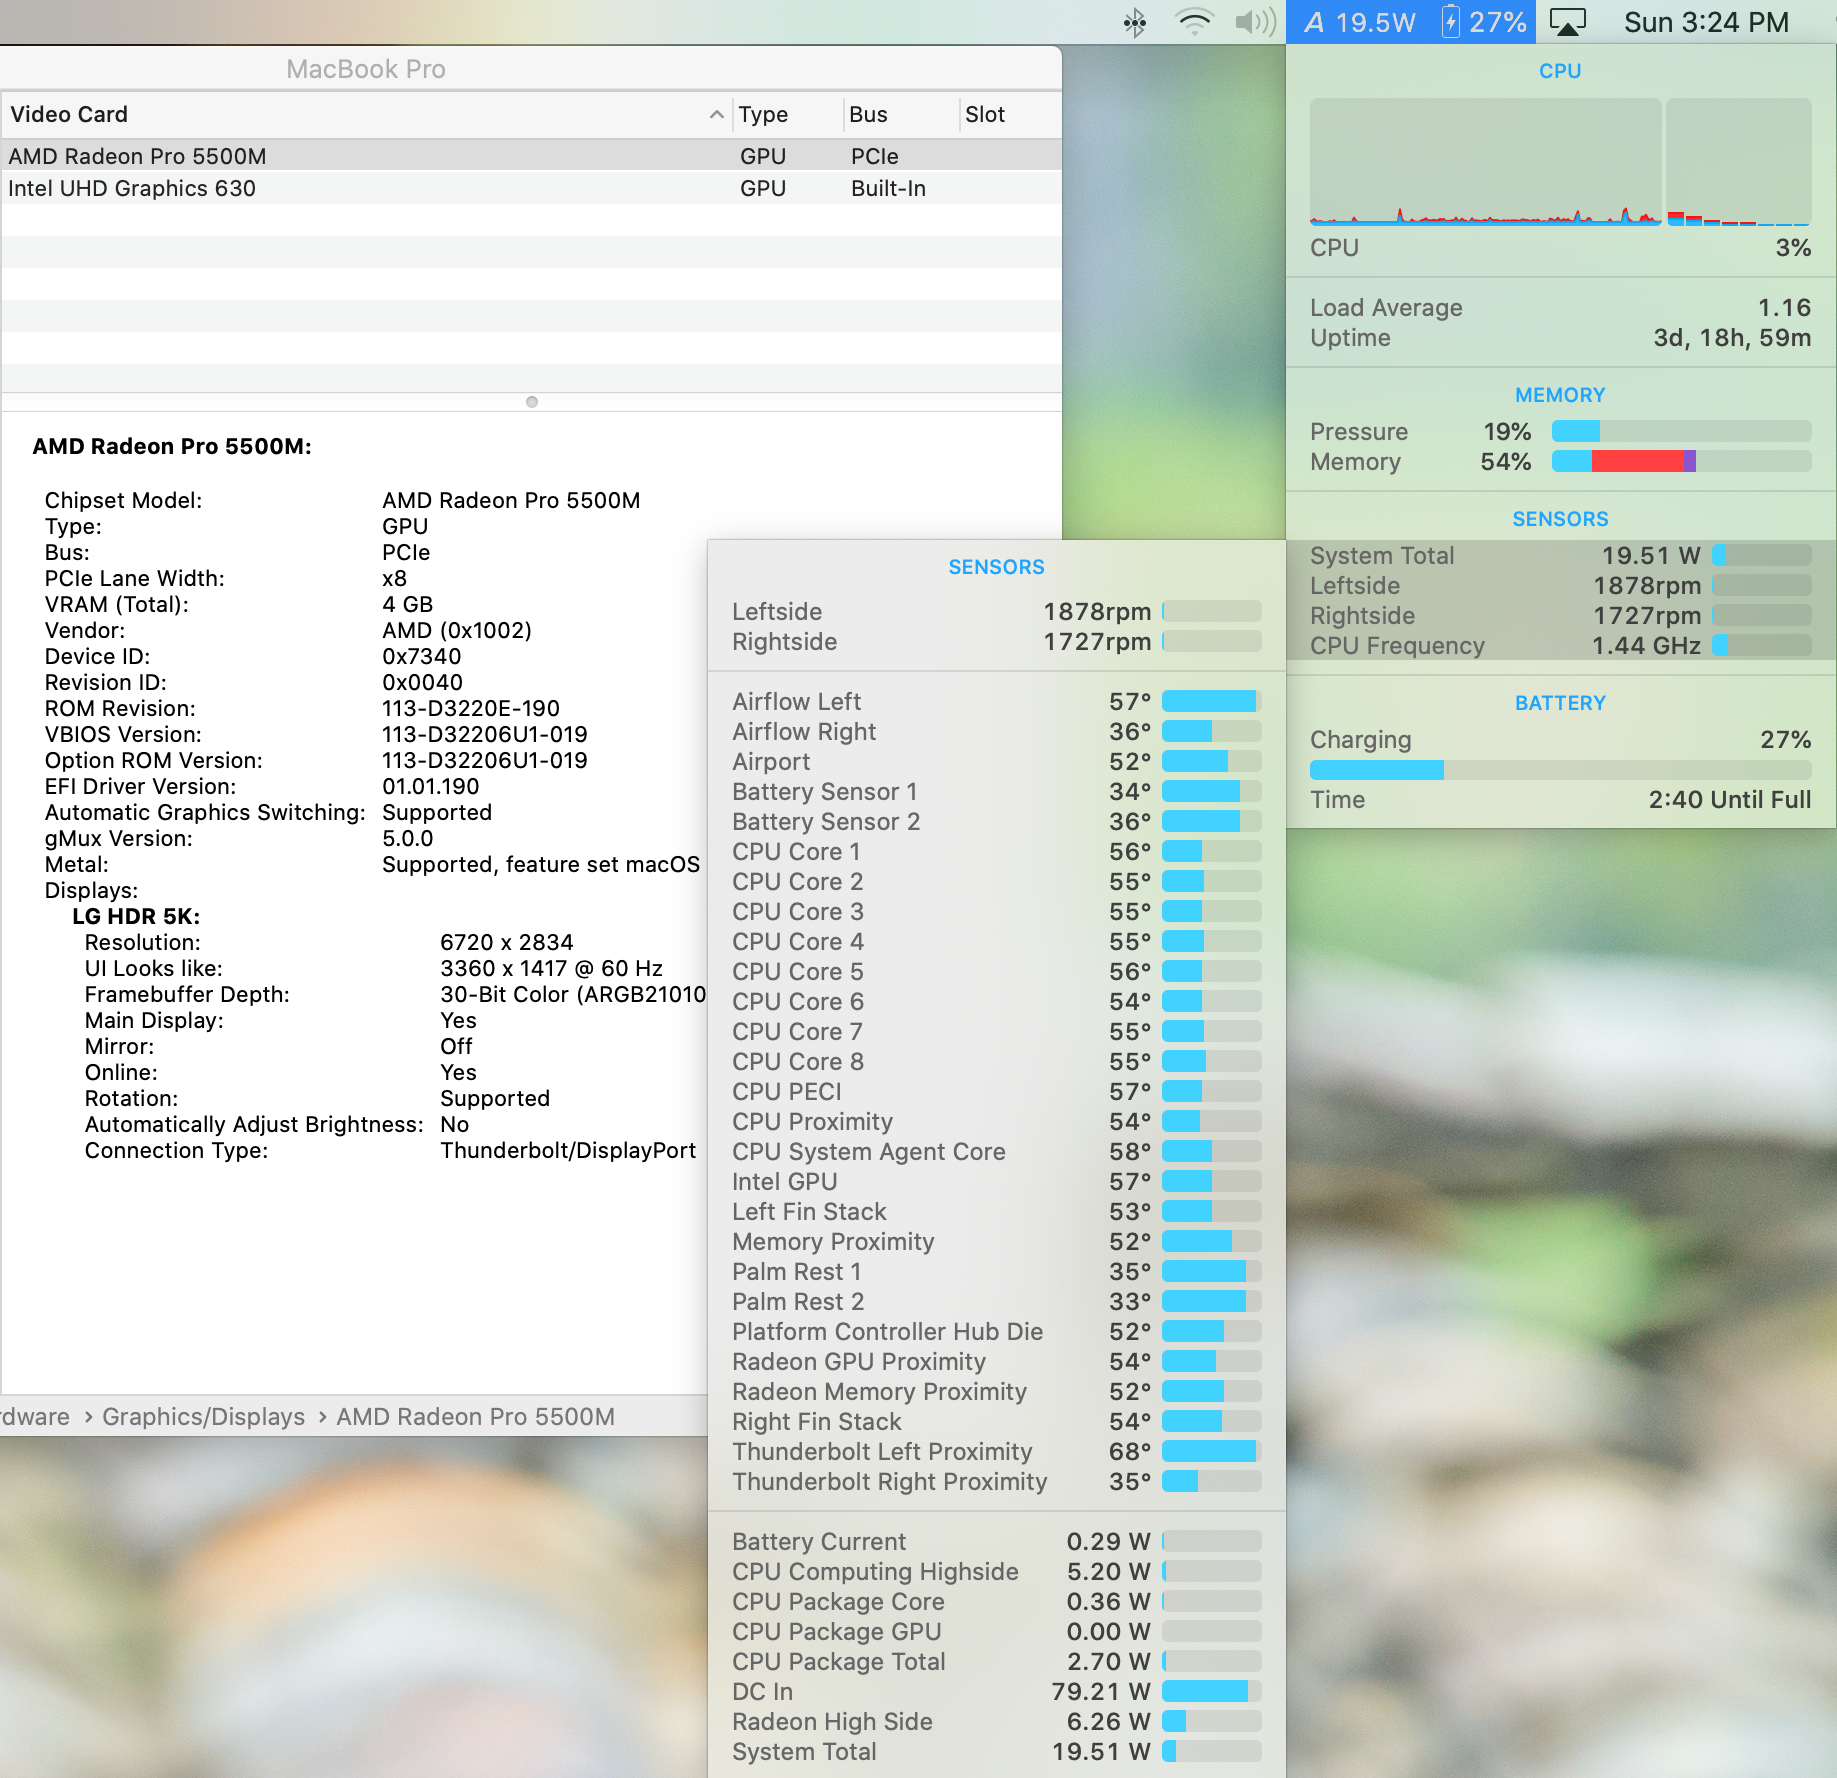Select the Thunderbolt Left Proximity row
This screenshot has width=1837, height=1778.
point(996,1451)
